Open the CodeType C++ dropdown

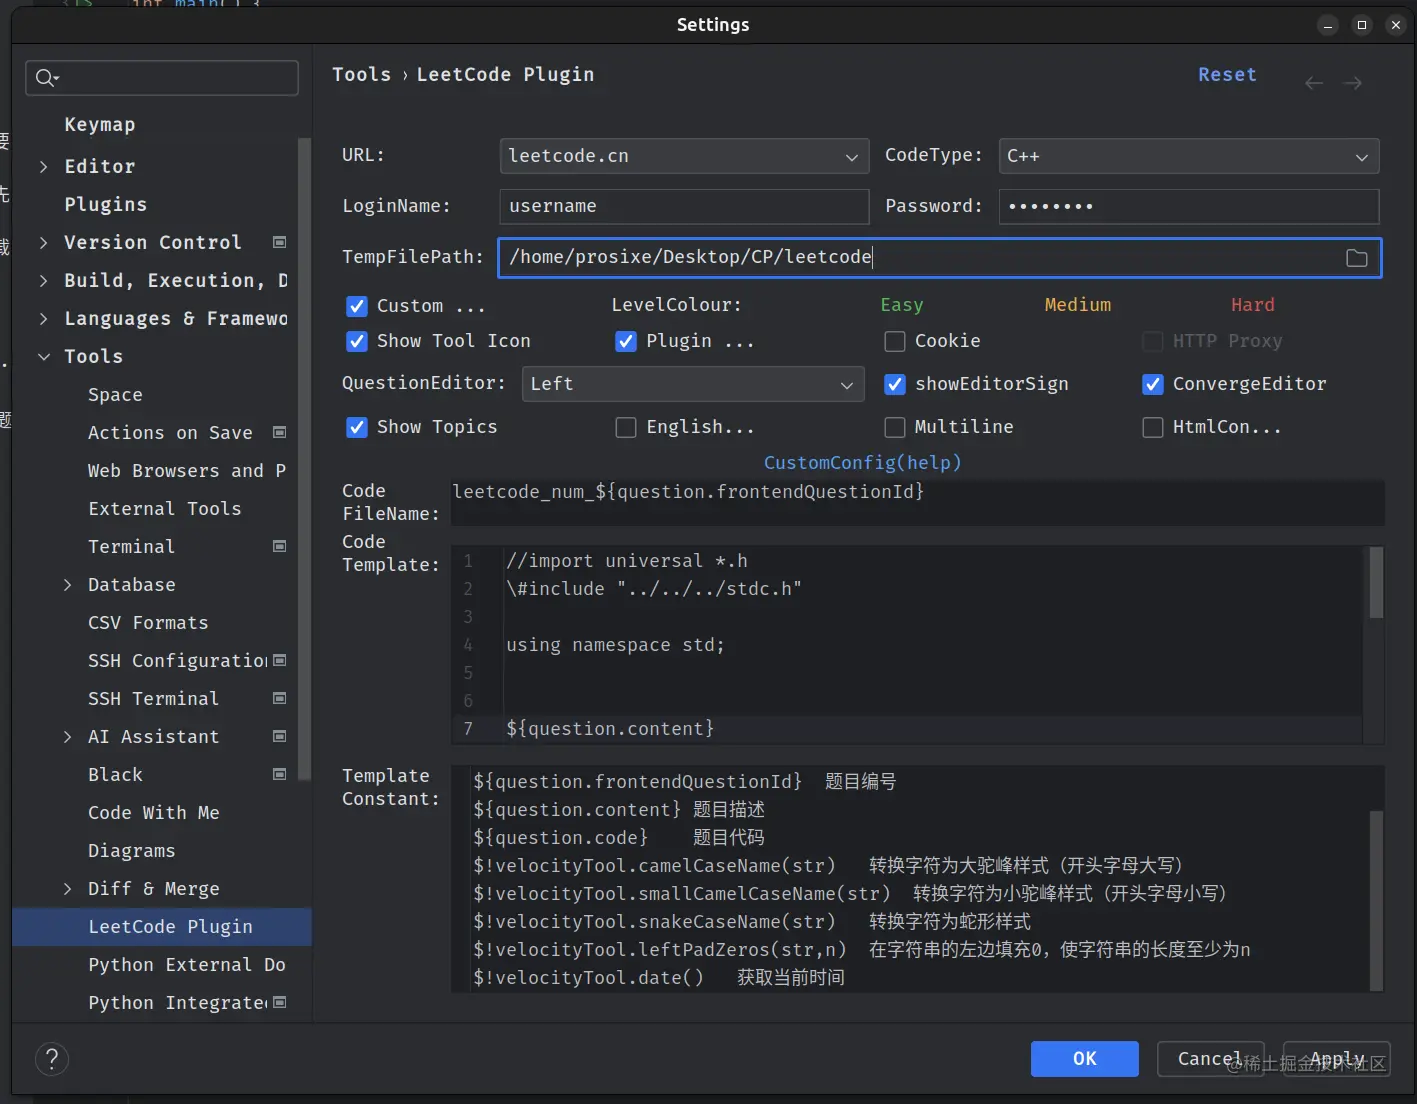1189,156
